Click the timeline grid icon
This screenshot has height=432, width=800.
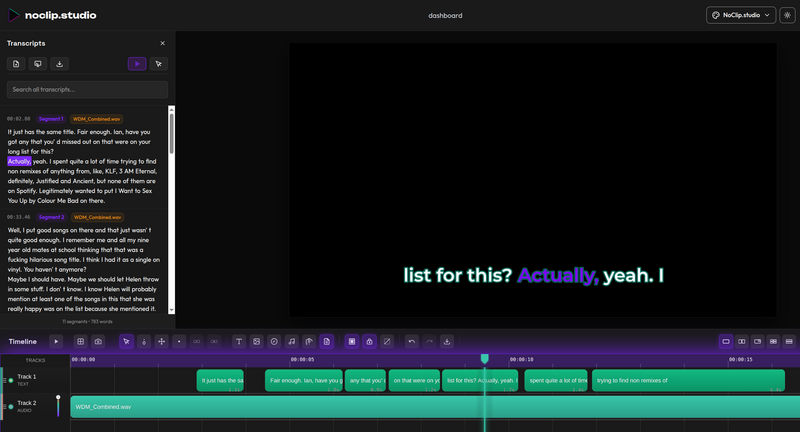[x=80, y=342]
